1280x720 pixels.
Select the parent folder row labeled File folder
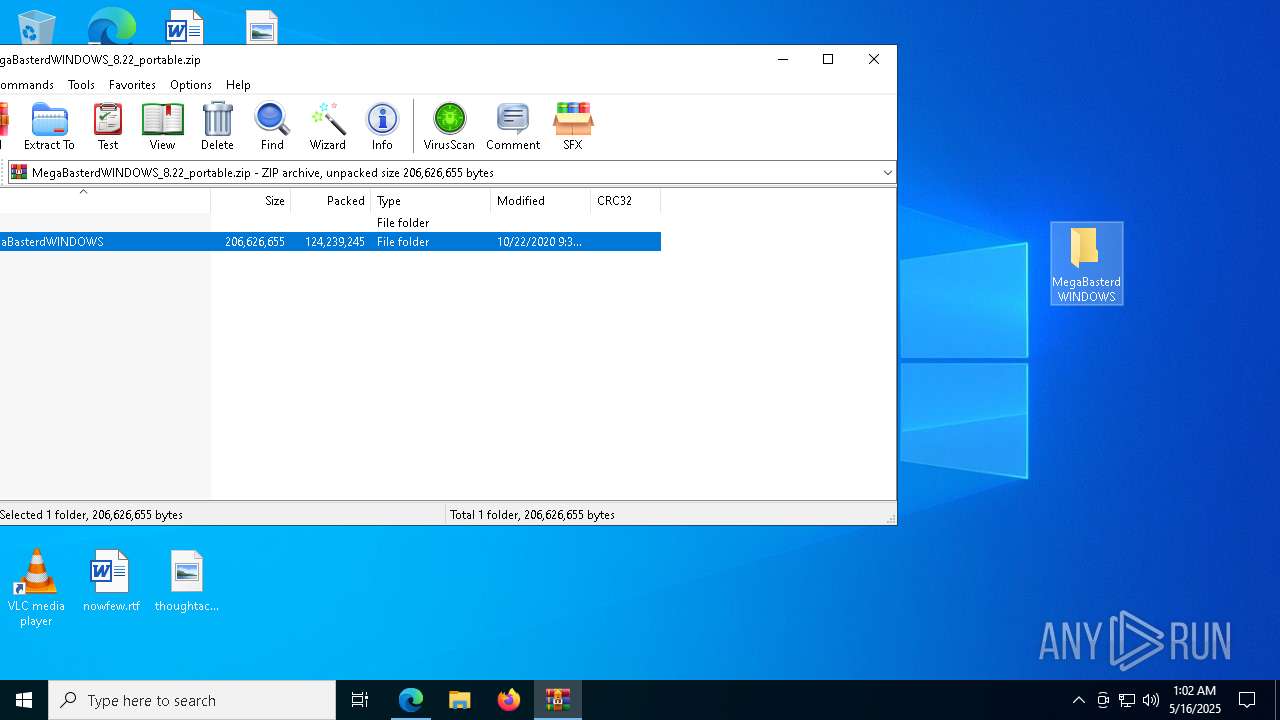[x=330, y=223]
